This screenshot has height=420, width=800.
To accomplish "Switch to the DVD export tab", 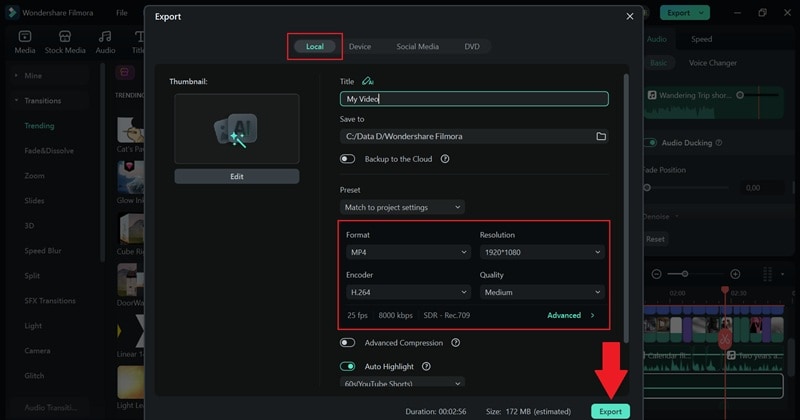I will point(472,46).
